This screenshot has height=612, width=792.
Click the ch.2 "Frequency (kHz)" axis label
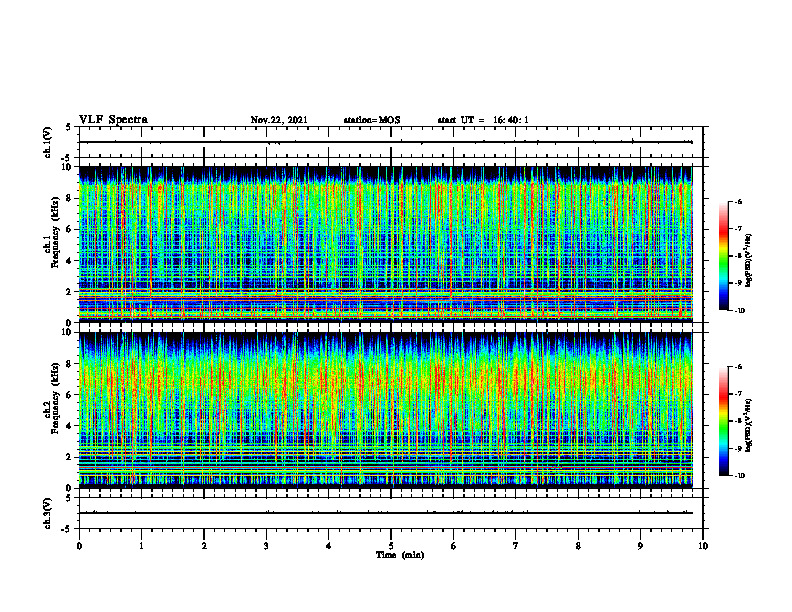tap(55, 399)
